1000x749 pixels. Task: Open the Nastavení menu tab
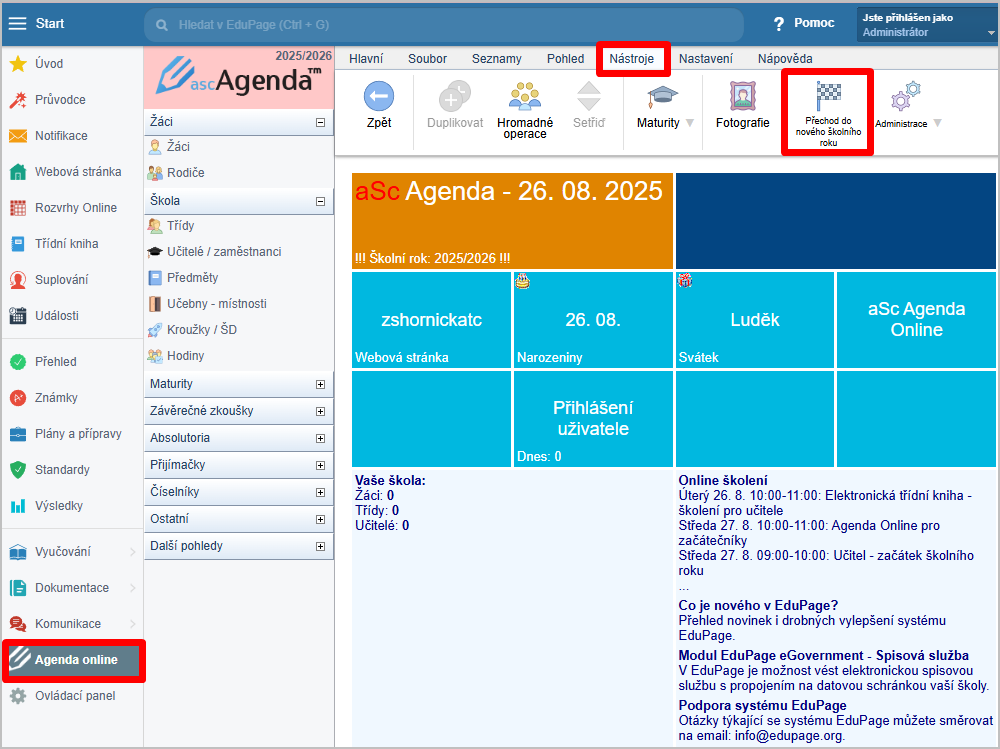pyautogui.click(x=705, y=59)
